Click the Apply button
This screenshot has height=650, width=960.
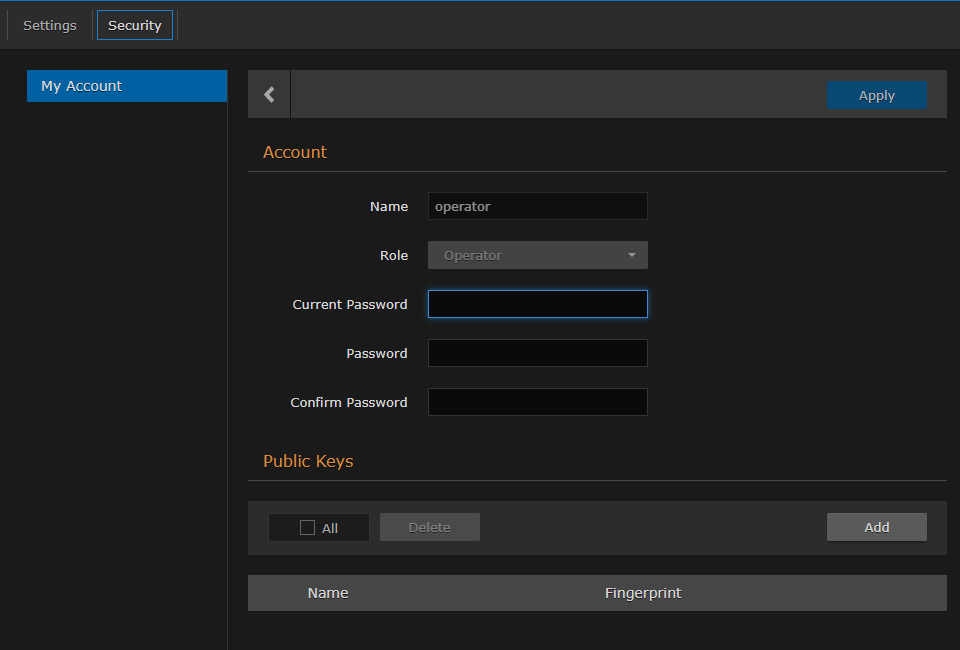877,95
